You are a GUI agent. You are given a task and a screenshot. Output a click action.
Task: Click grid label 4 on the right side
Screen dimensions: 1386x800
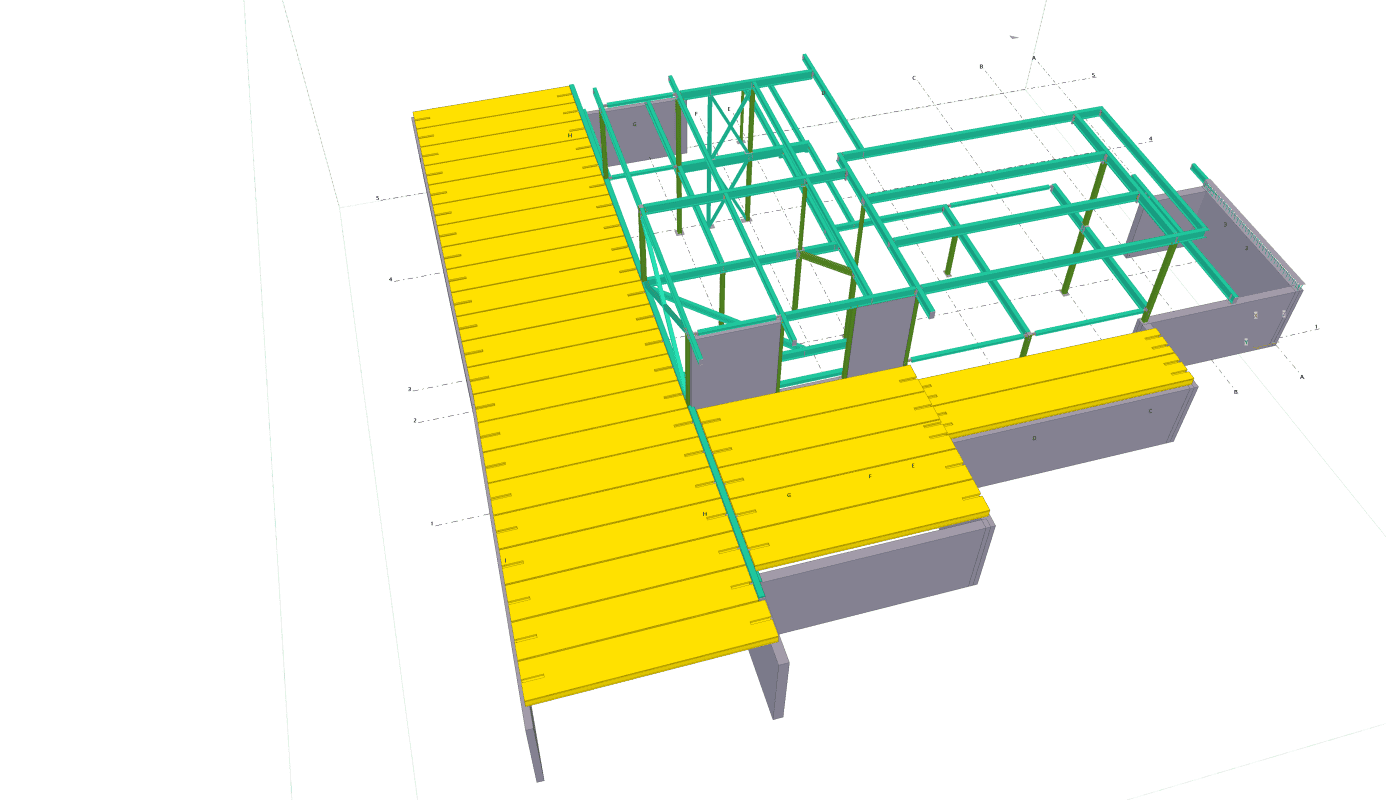coord(1150,139)
